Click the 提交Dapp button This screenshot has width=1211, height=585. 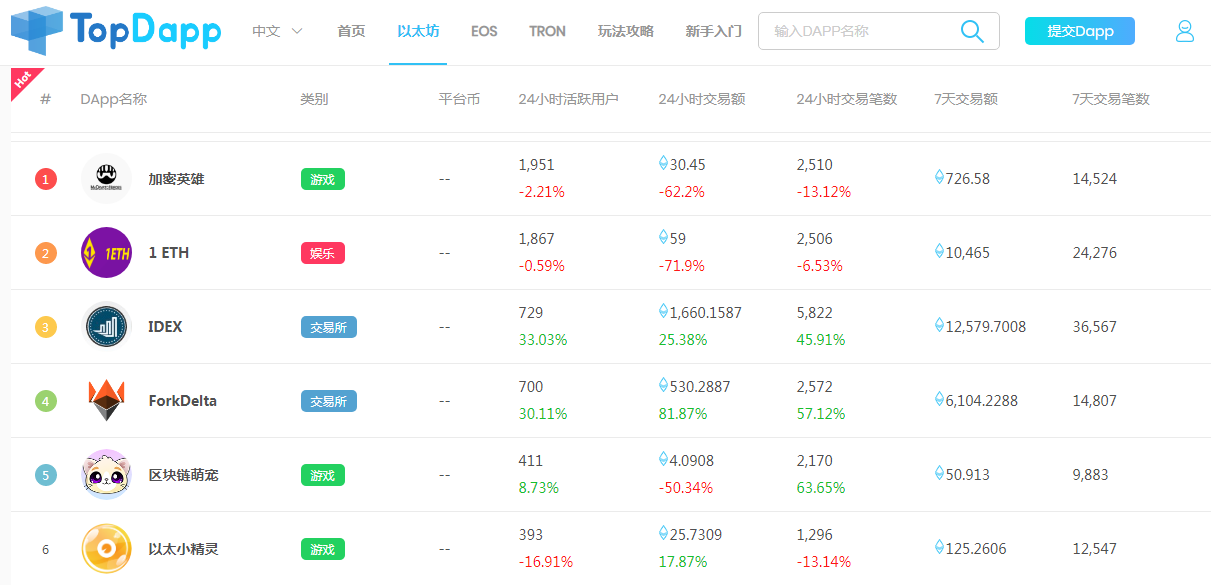(1080, 31)
